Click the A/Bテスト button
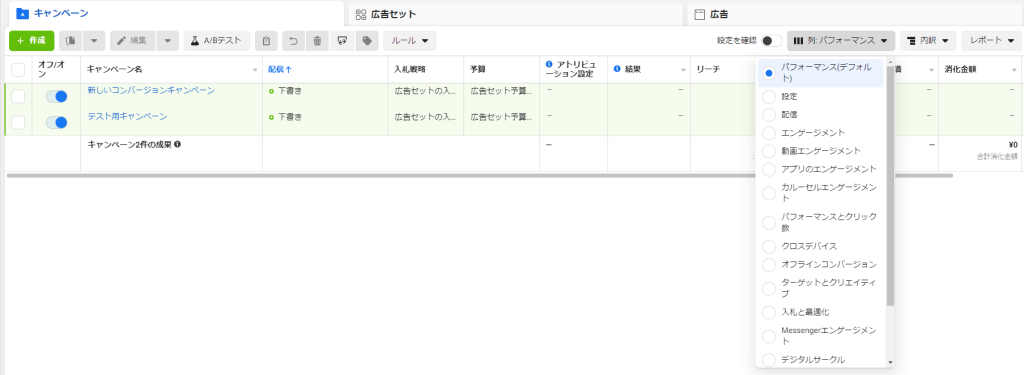Image resolution: width=1024 pixels, height=375 pixels. (x=217, y=41)
